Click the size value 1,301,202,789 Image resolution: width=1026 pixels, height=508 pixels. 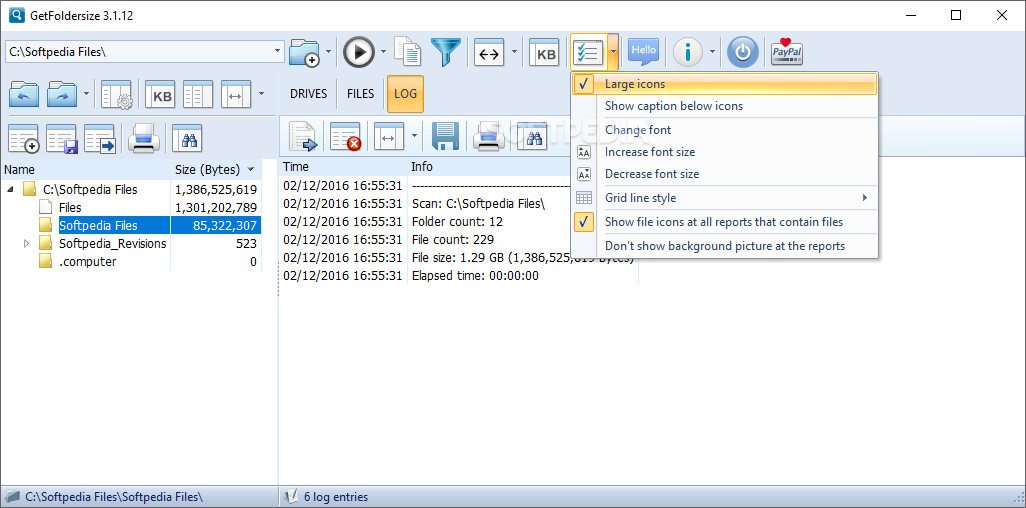click(x=216, y=208)
